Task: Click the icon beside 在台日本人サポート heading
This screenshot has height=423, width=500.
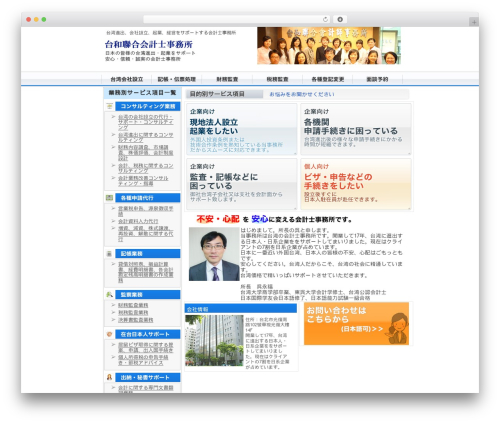Action: [x=109, y=334]
